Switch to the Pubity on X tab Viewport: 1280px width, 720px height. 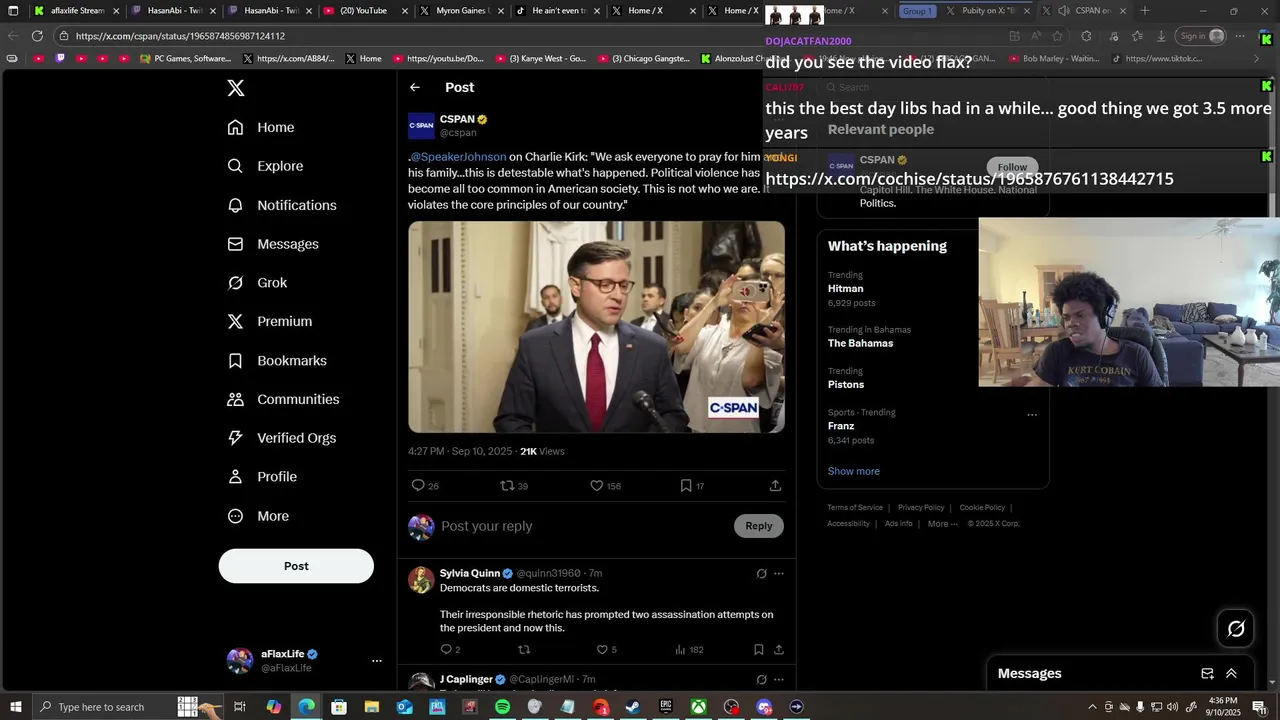986,11
